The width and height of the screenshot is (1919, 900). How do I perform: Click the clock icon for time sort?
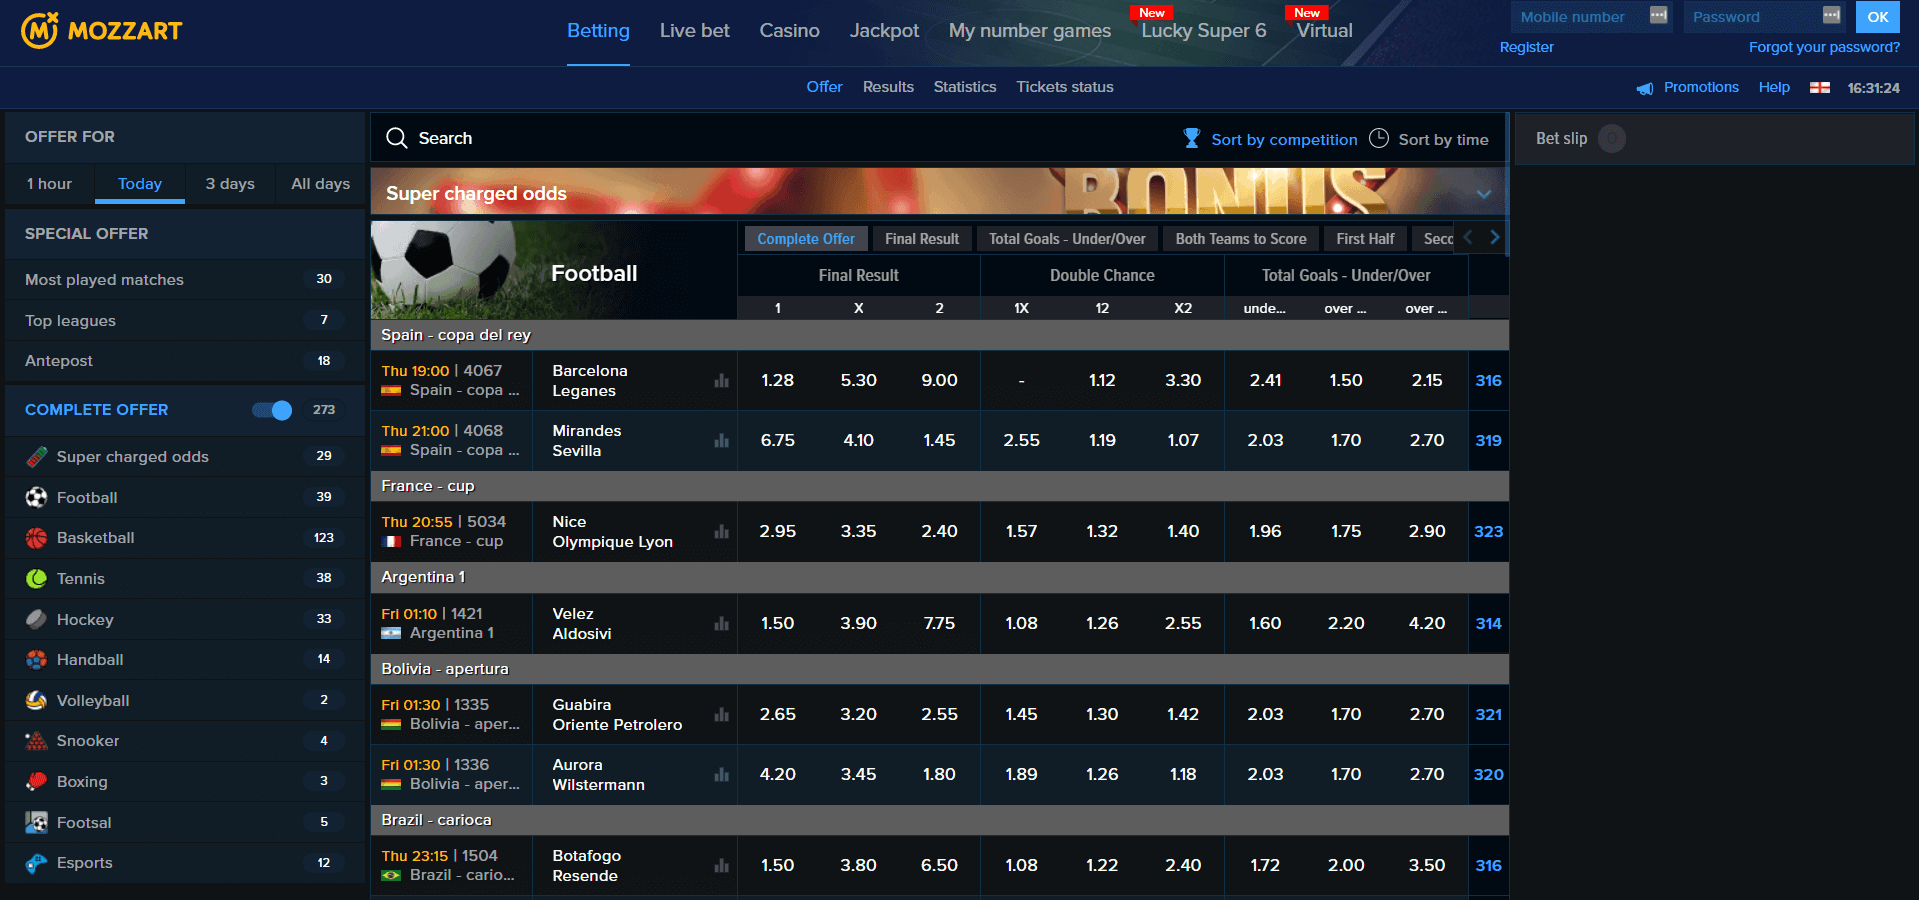pos(1379,138)
